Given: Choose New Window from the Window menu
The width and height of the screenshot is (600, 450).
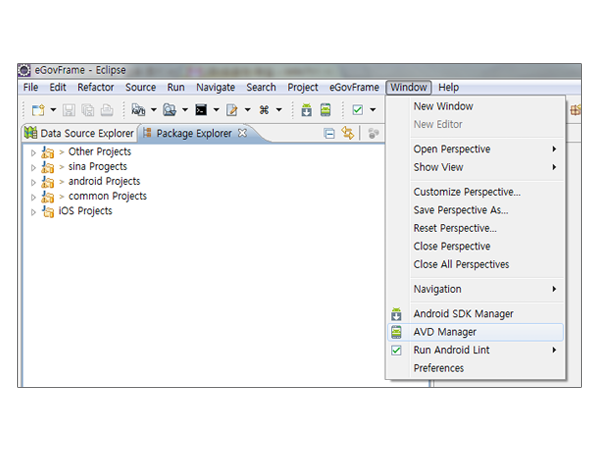Looking at the screenshot, I should tap(476, 106).
